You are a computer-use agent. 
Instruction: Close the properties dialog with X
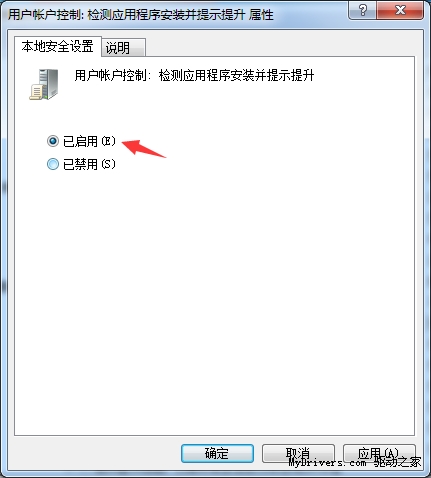coord(400,10)
